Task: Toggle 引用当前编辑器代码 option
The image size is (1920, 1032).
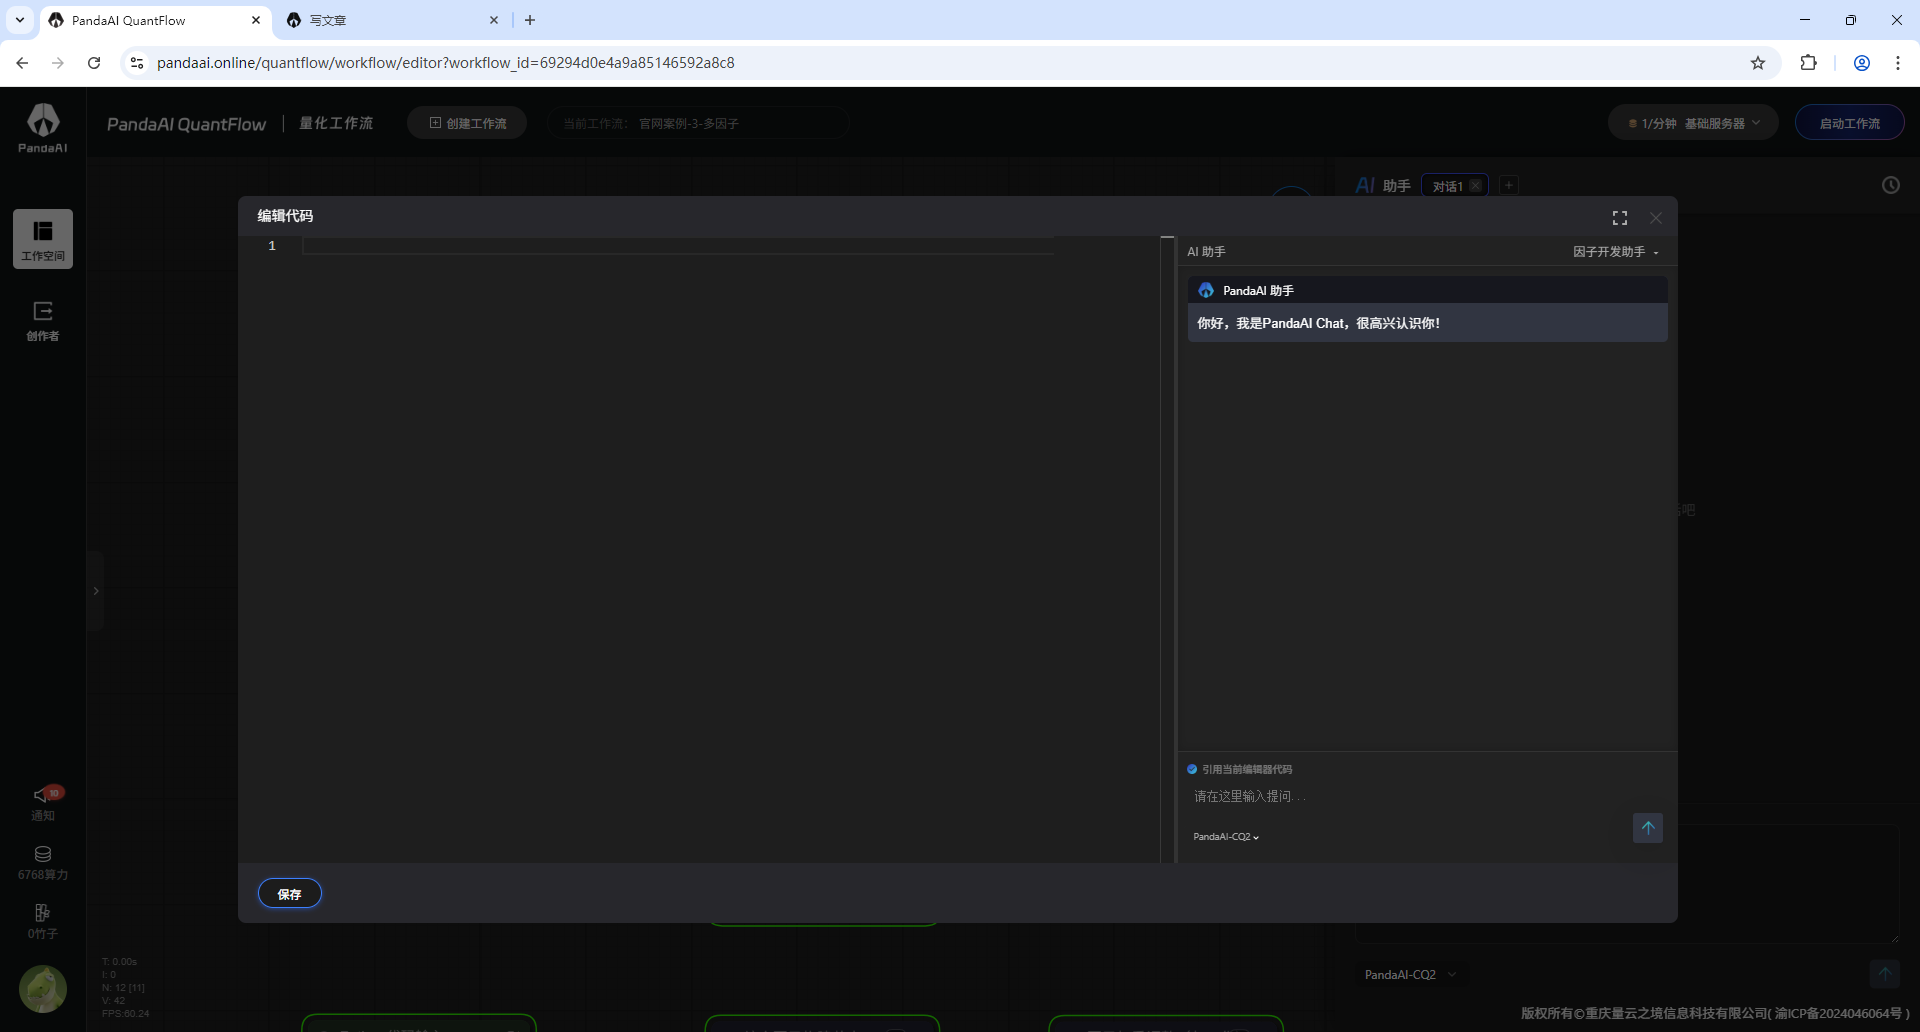Action: (1192, 769)
